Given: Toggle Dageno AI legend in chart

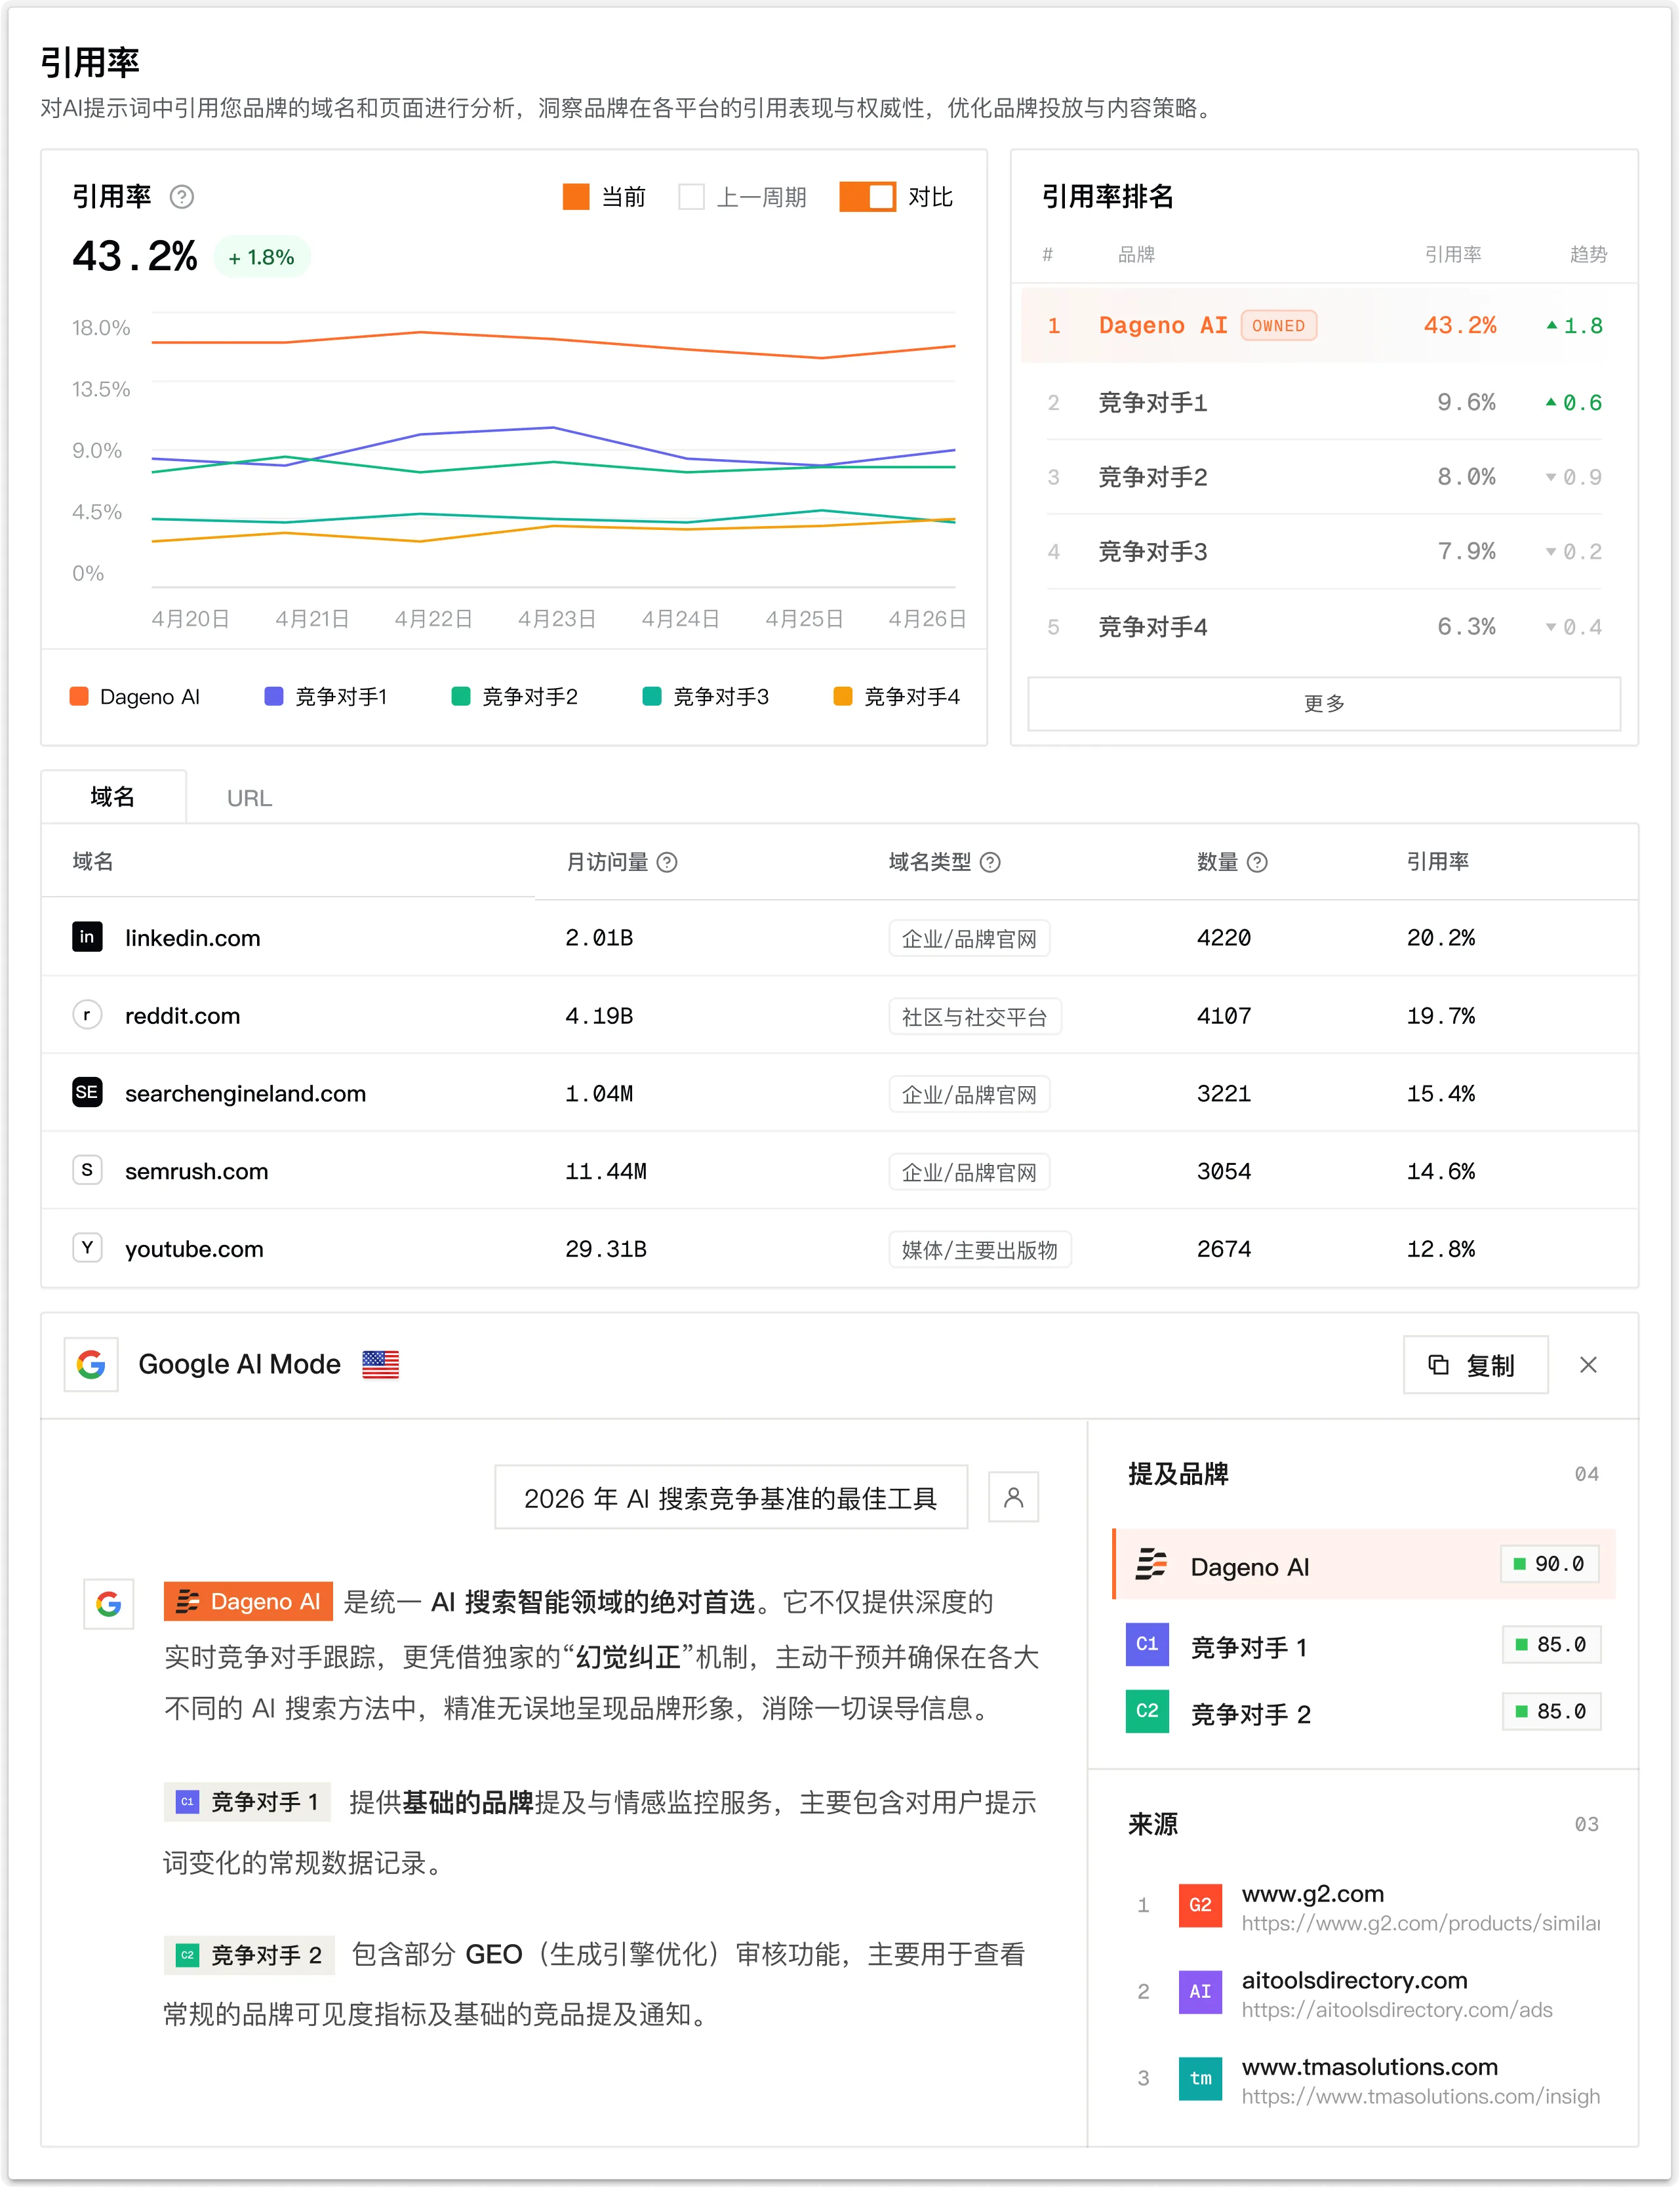Looking at the screenshot, I should 135,697.
